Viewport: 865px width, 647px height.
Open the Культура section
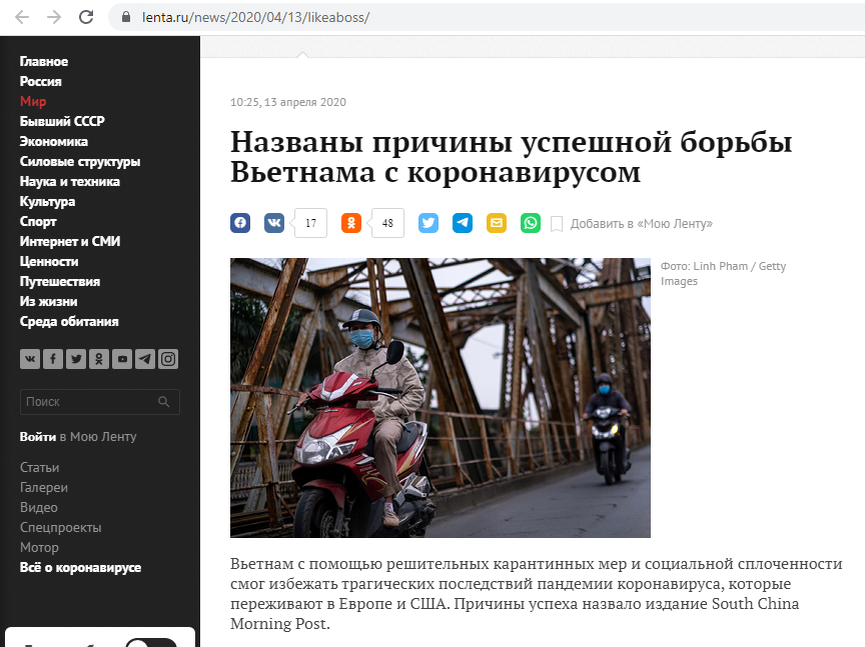(47, 201)
